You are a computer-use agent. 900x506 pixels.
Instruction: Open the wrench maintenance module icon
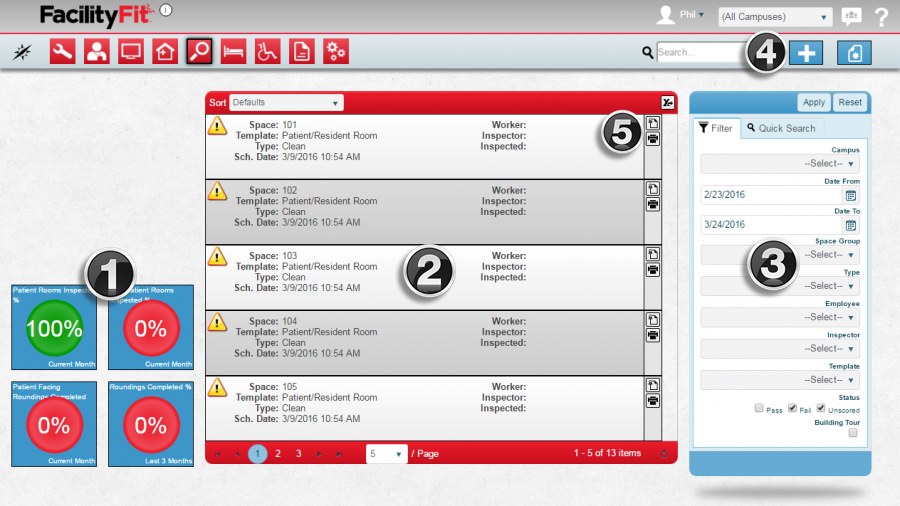tap(63, 52)
